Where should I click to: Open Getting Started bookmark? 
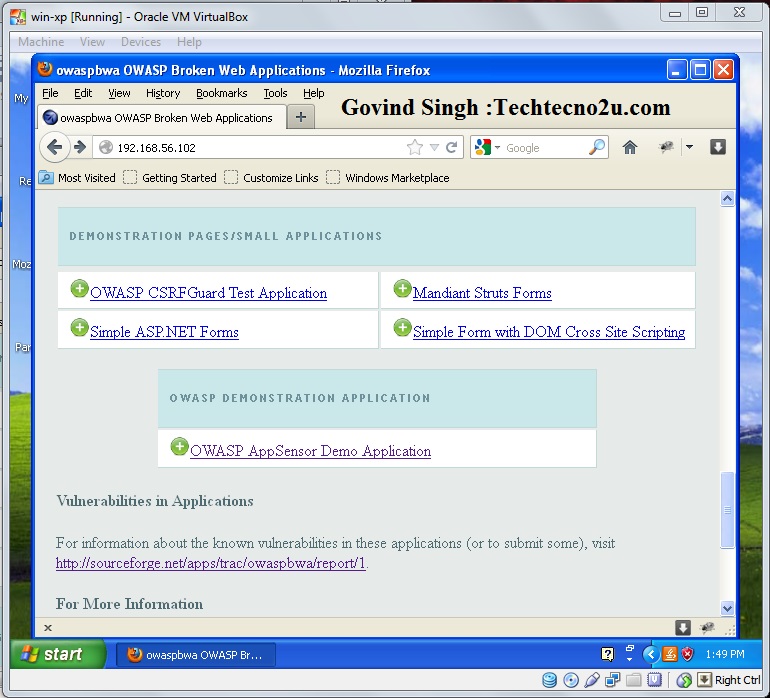point(170,178)
